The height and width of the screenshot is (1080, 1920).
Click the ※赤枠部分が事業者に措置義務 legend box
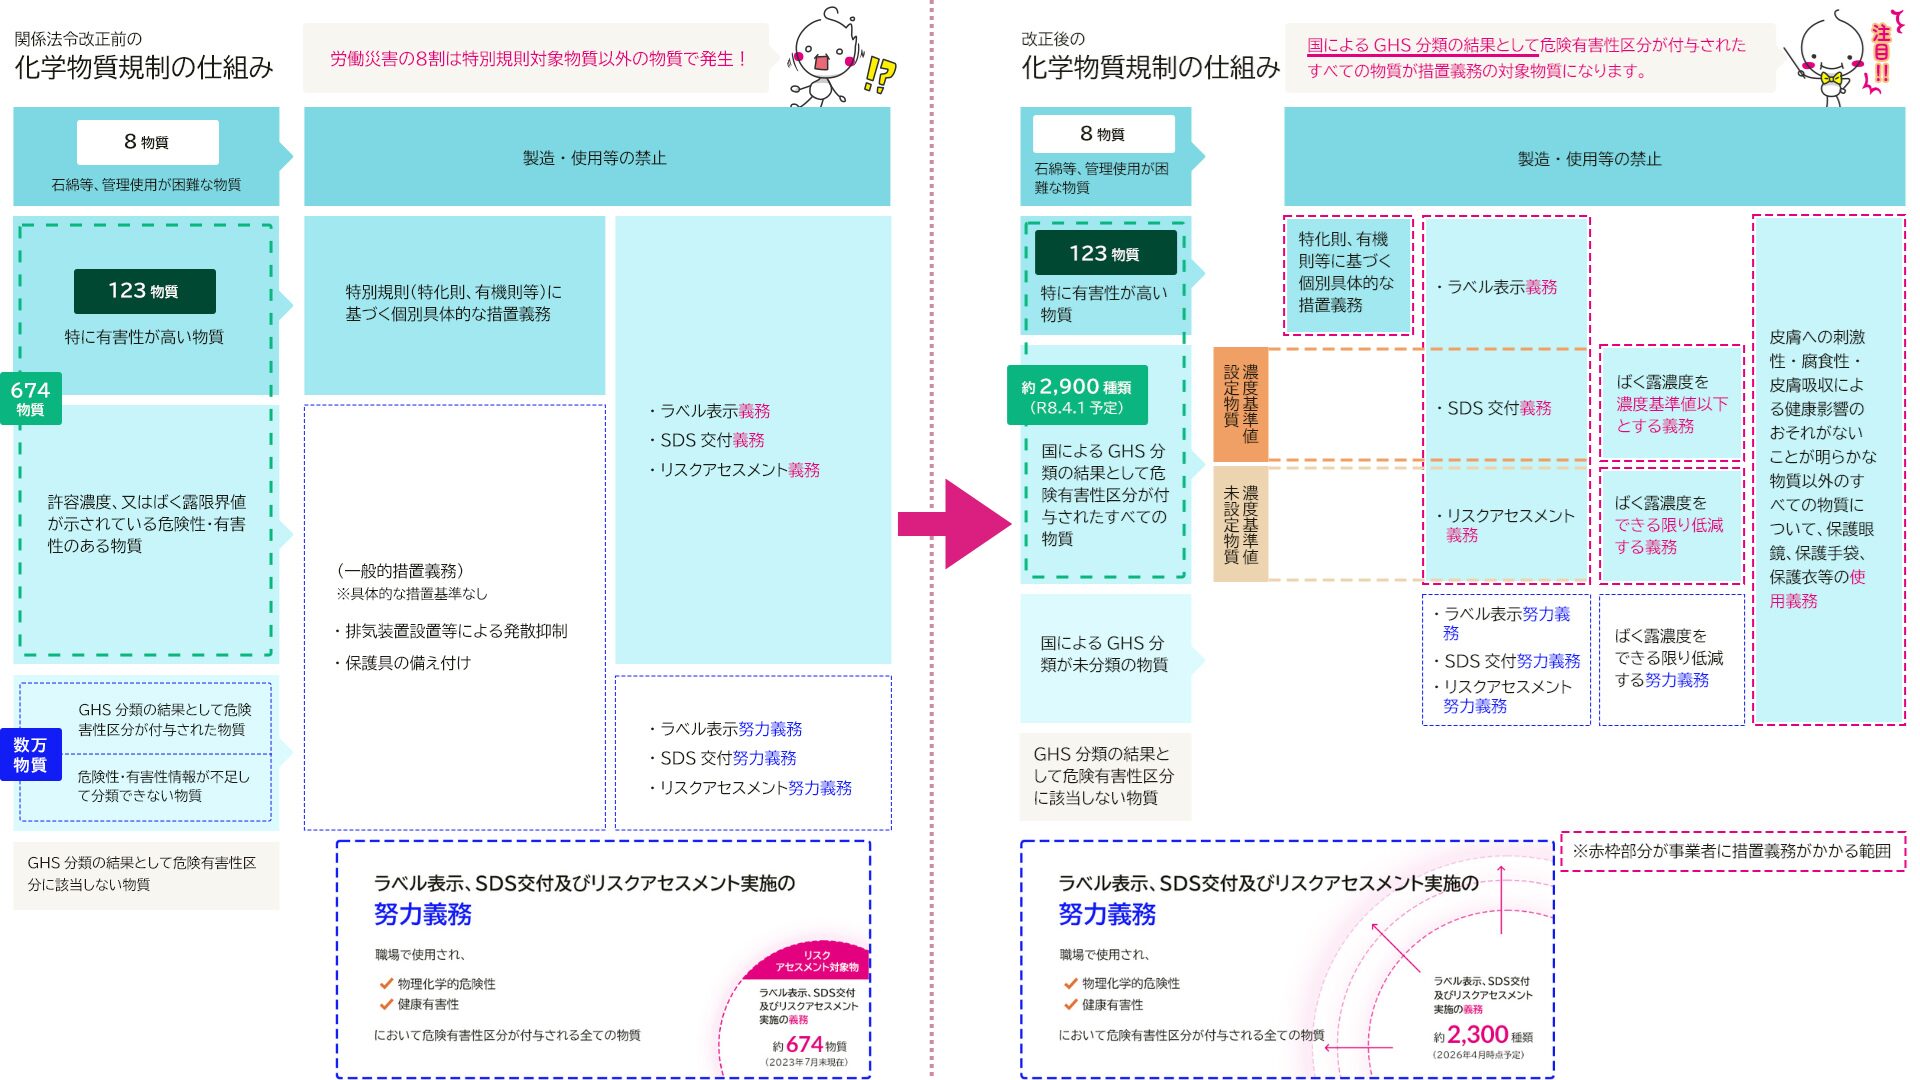(1732, 851)
